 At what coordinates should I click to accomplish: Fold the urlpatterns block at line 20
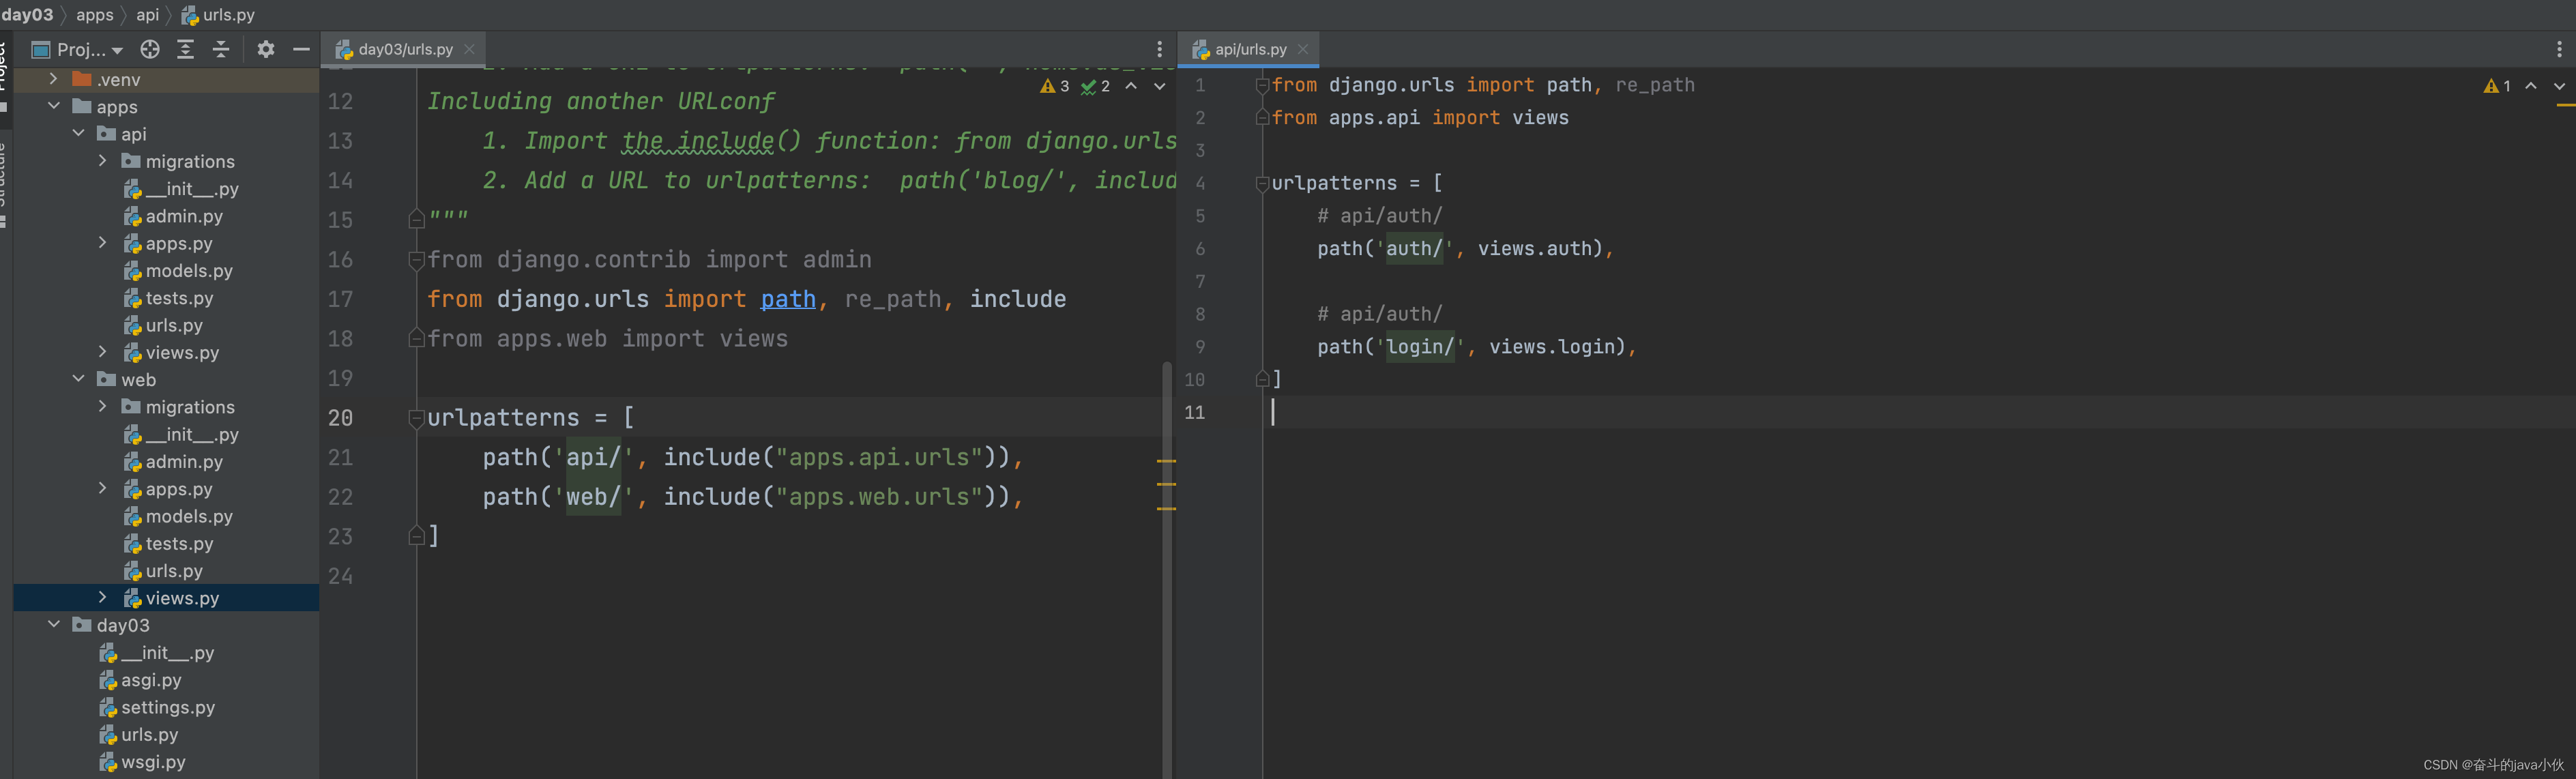[416, 419]
